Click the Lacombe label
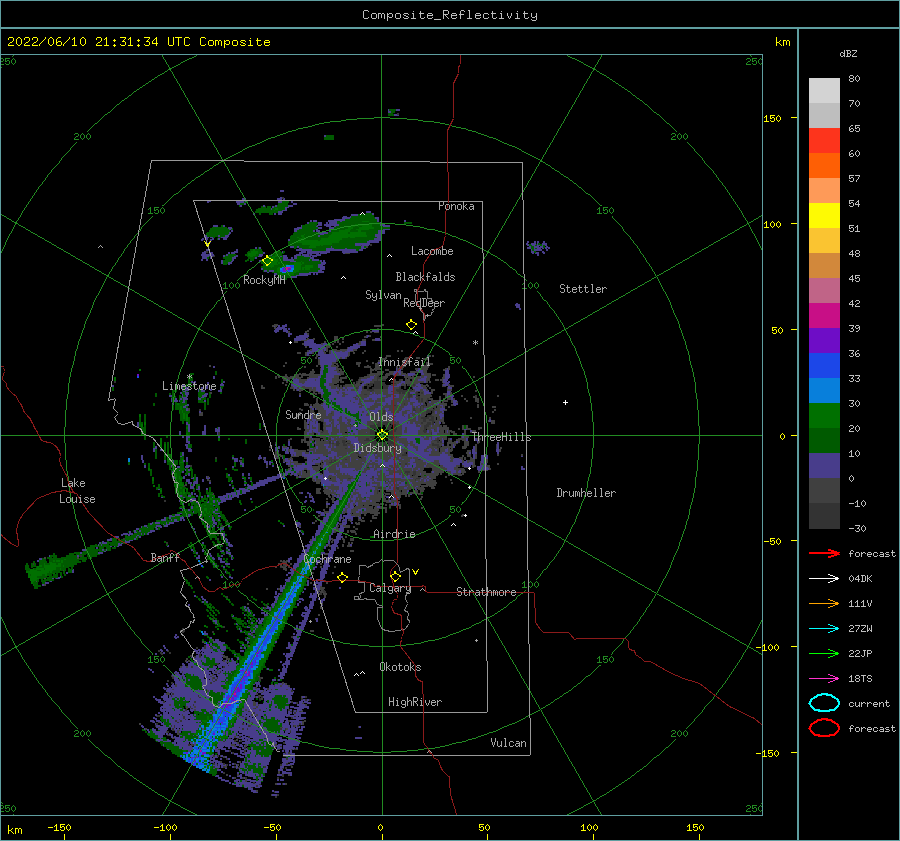Image resolution: width=900 pixels, height=841 pixels. click(432, 251)
